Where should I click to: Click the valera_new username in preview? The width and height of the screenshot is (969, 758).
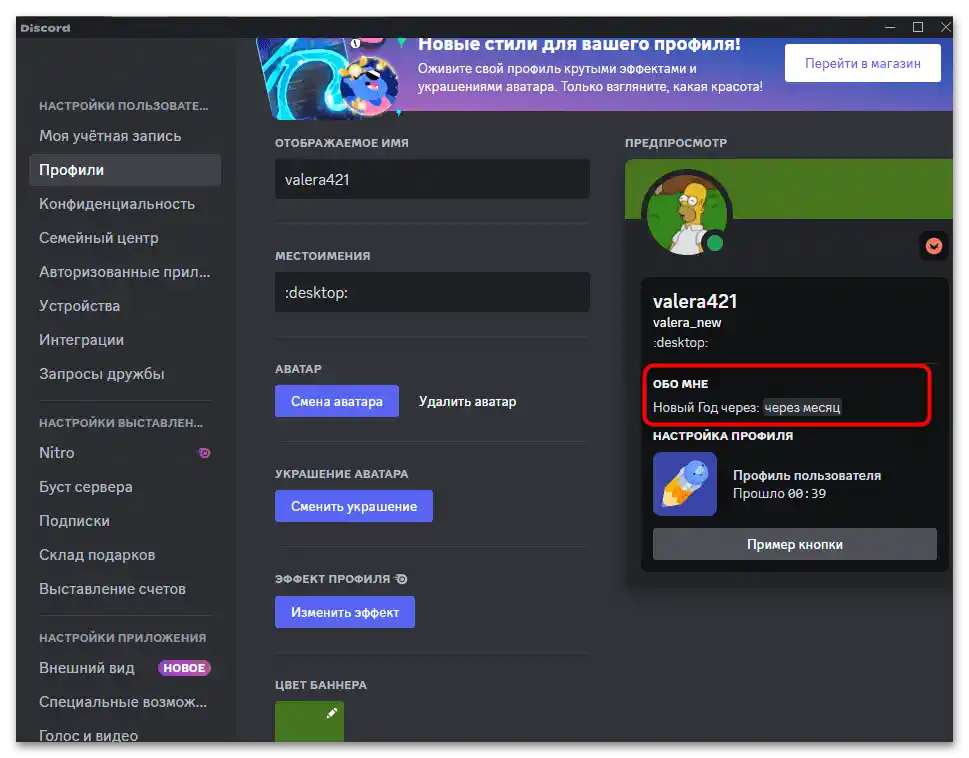point(687,322)
